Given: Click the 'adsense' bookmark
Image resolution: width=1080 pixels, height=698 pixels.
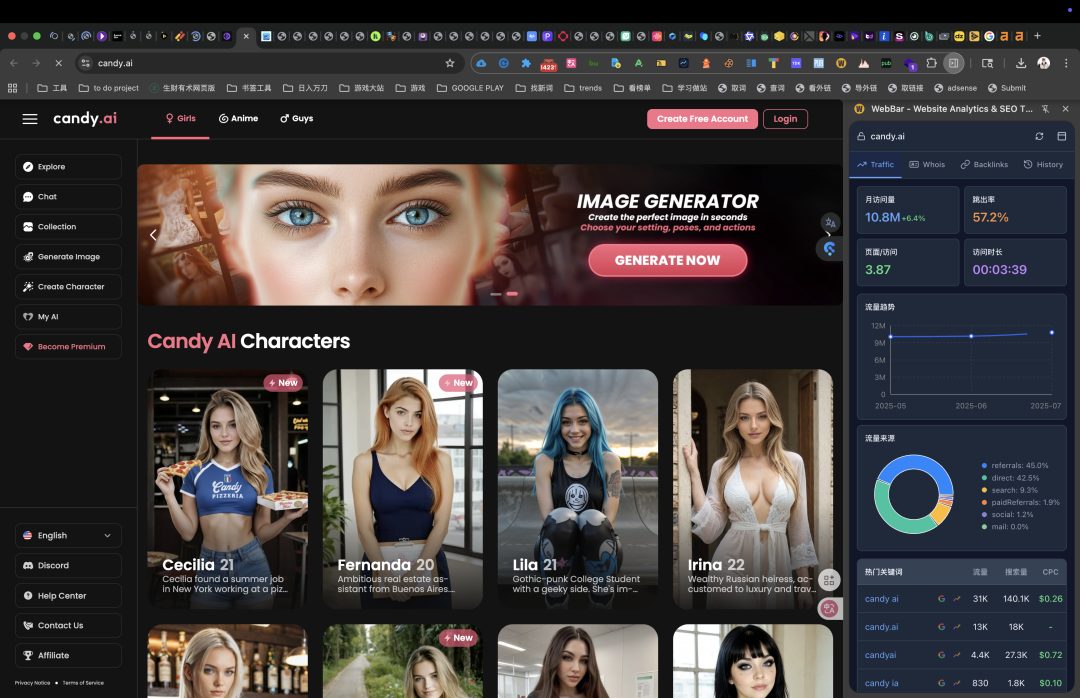Looking at the screenshot, I should tap(955, 88).
